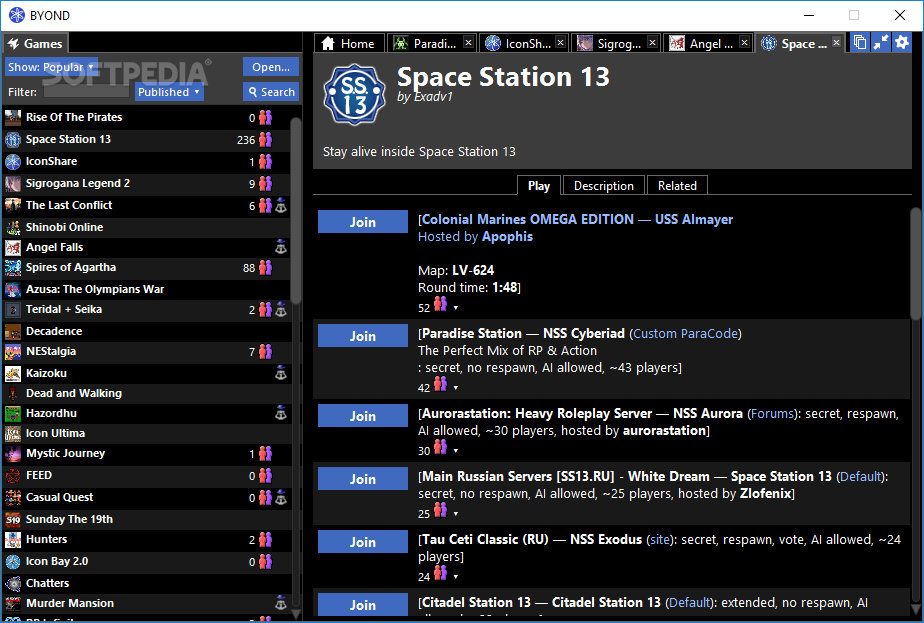This screenshot has width=924, height=623.
Task: Open the Tau Ceti site link
Action: [659, 540]
